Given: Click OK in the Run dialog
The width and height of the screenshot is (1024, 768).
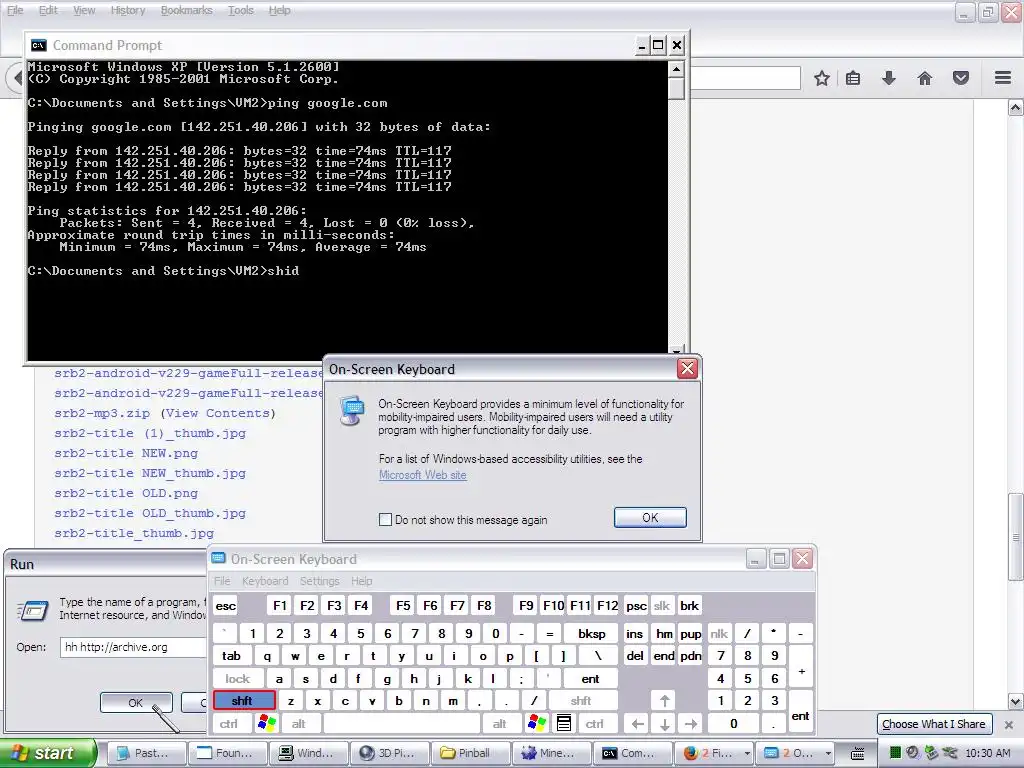Looking at the screenshot, I should [x=136, y=703].
